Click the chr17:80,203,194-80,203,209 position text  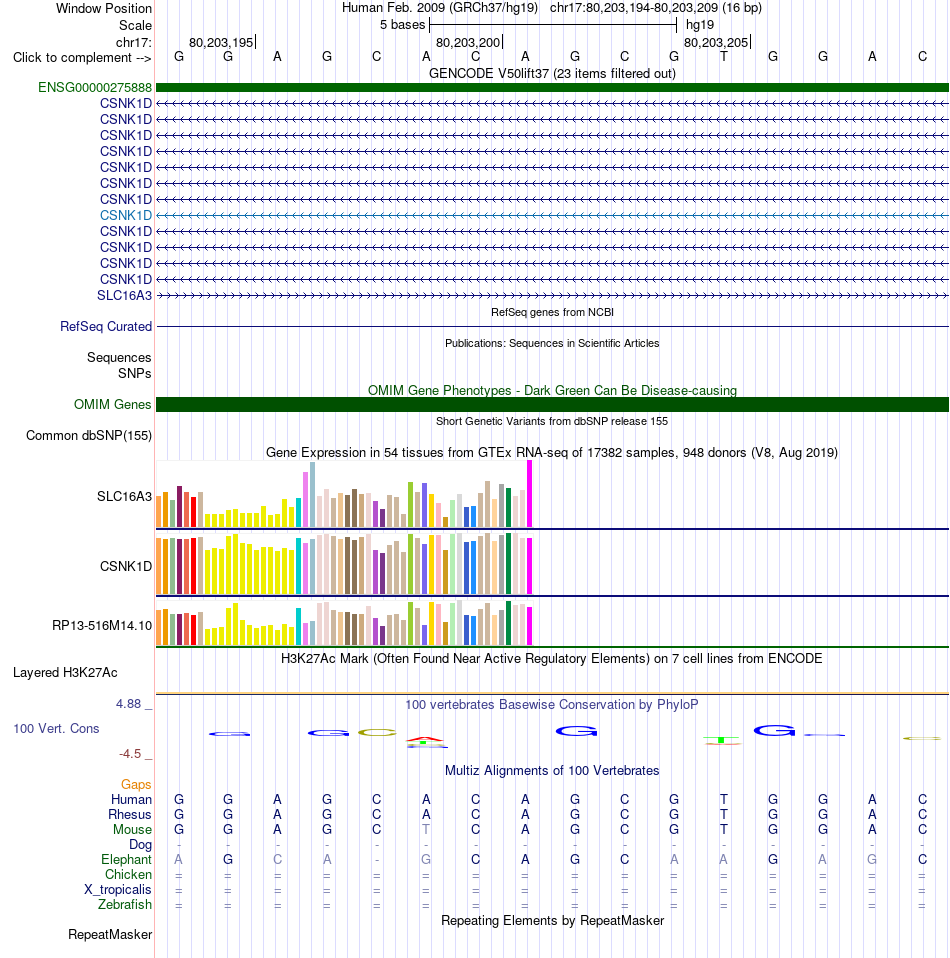click(656, 8)
